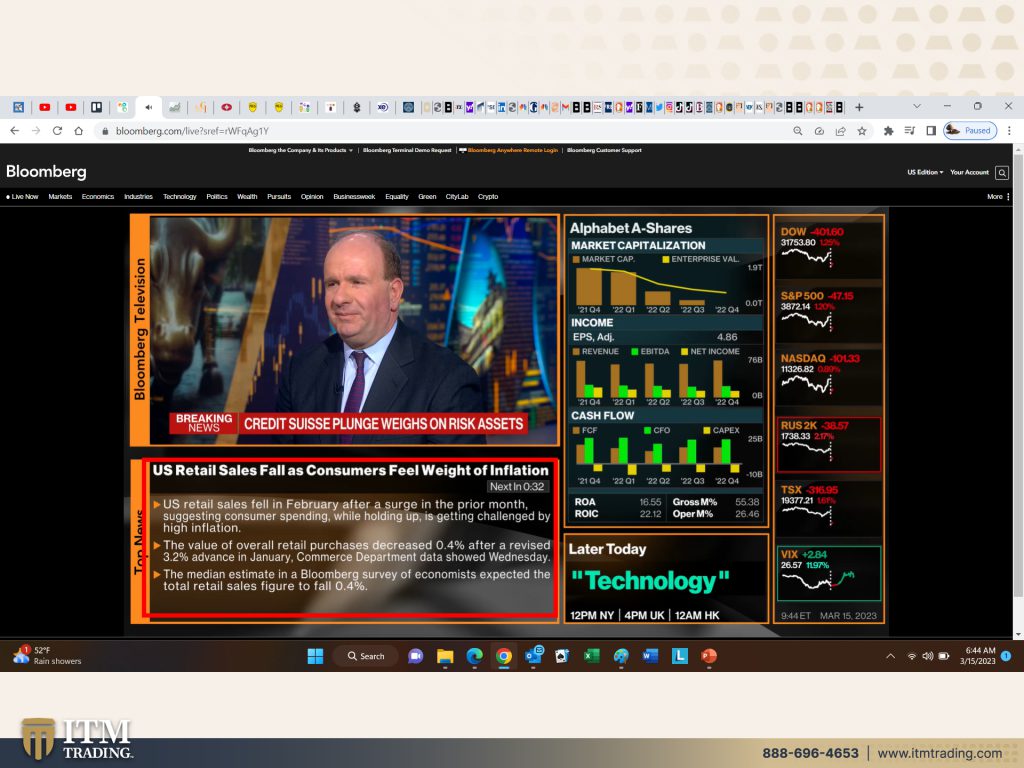Click the zoom magnifier icon in address bar
The image size is (1024, 768).
[x=798, y=131]
